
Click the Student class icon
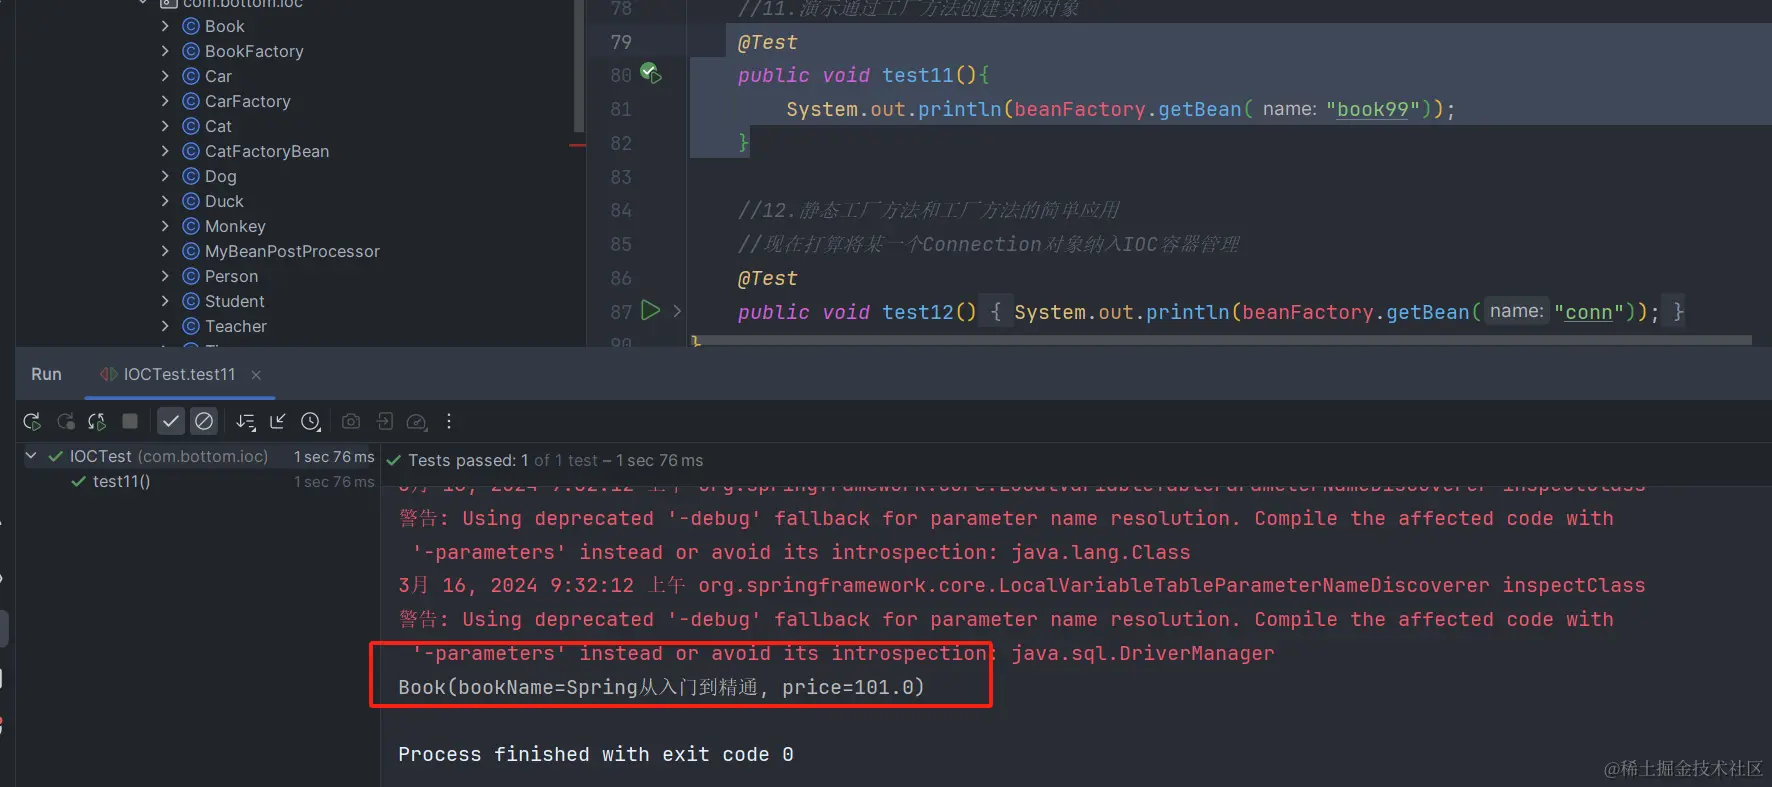pos(191,301)
